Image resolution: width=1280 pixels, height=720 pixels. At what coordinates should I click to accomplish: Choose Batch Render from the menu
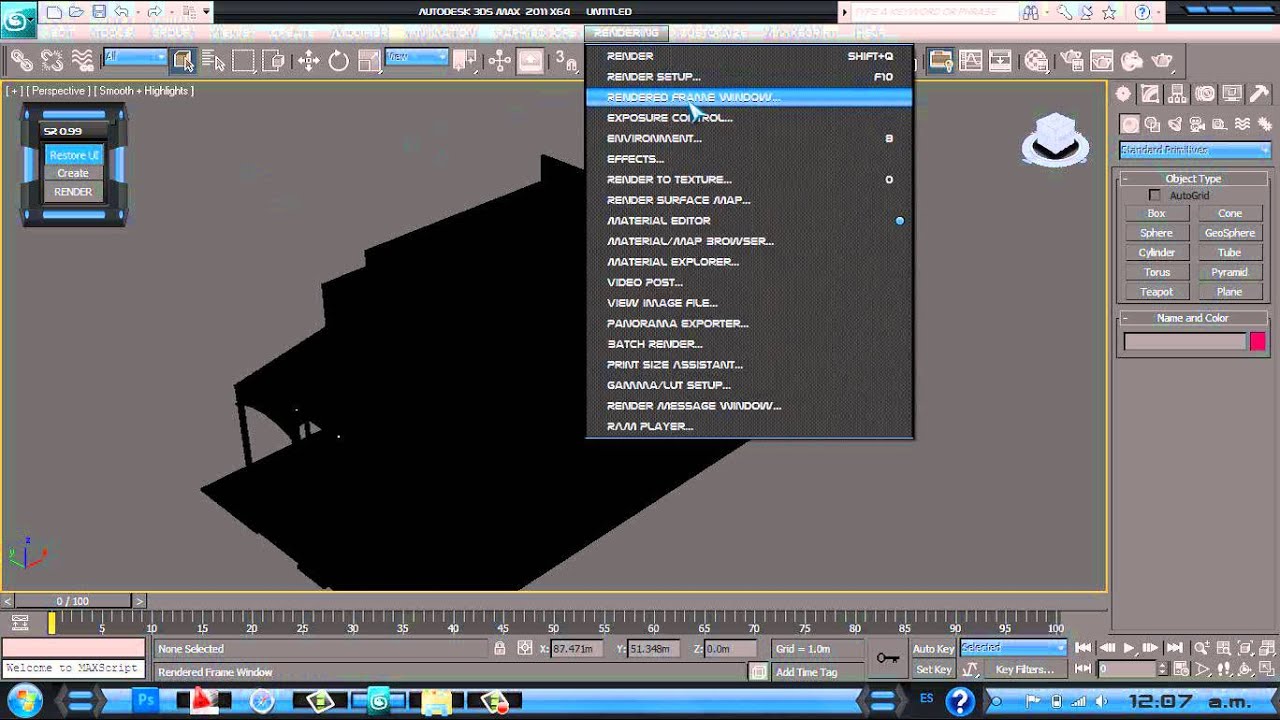[749, 344]
